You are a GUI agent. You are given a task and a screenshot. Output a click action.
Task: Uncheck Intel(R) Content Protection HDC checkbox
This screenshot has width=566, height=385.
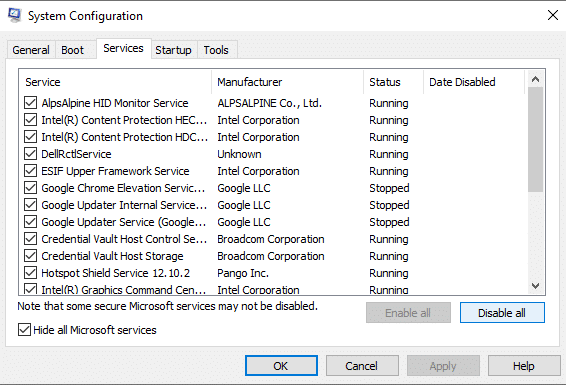pyautogui.click(x=30, y=137)
